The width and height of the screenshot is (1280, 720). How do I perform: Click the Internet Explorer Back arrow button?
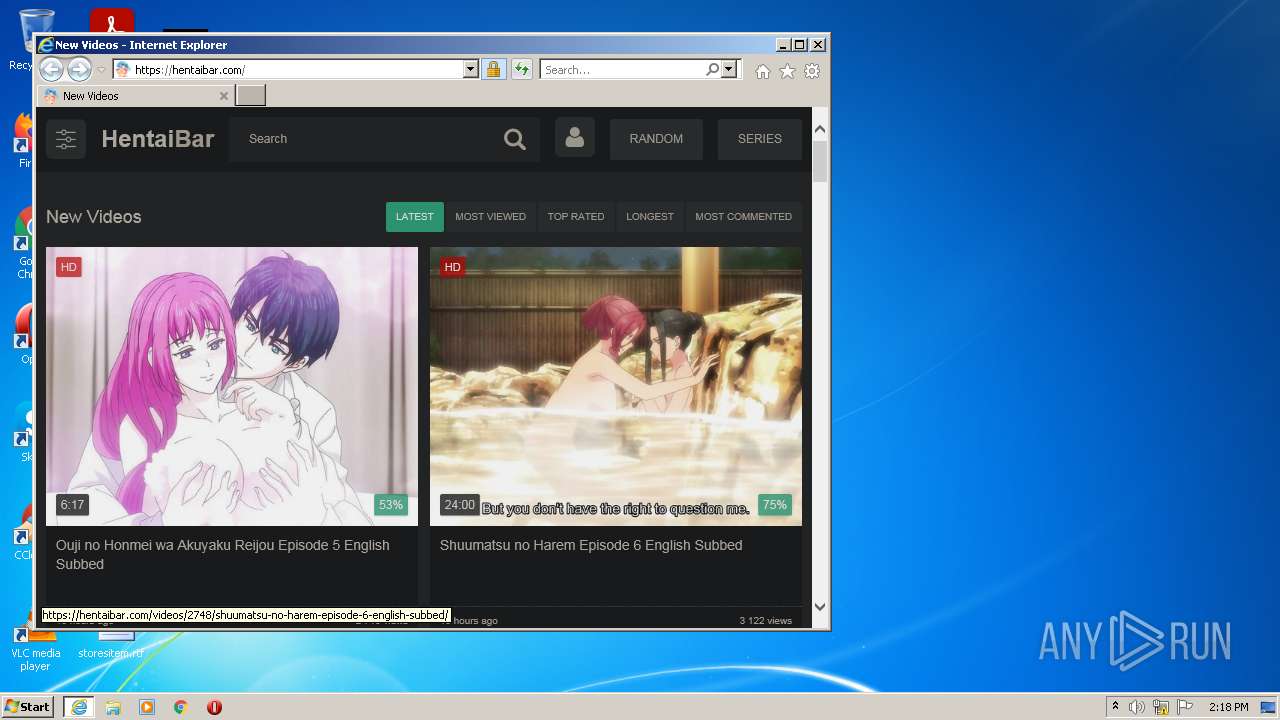tap(51, 70)
